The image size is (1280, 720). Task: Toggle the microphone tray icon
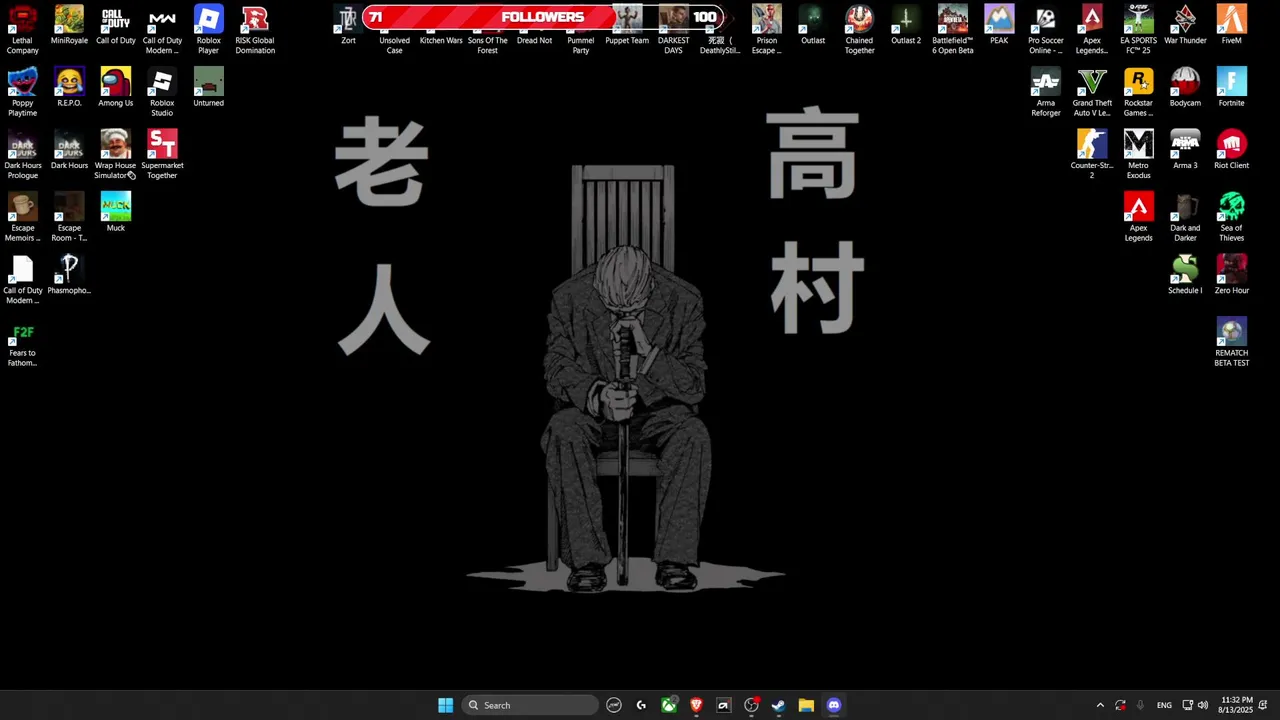pos(1140,705)
